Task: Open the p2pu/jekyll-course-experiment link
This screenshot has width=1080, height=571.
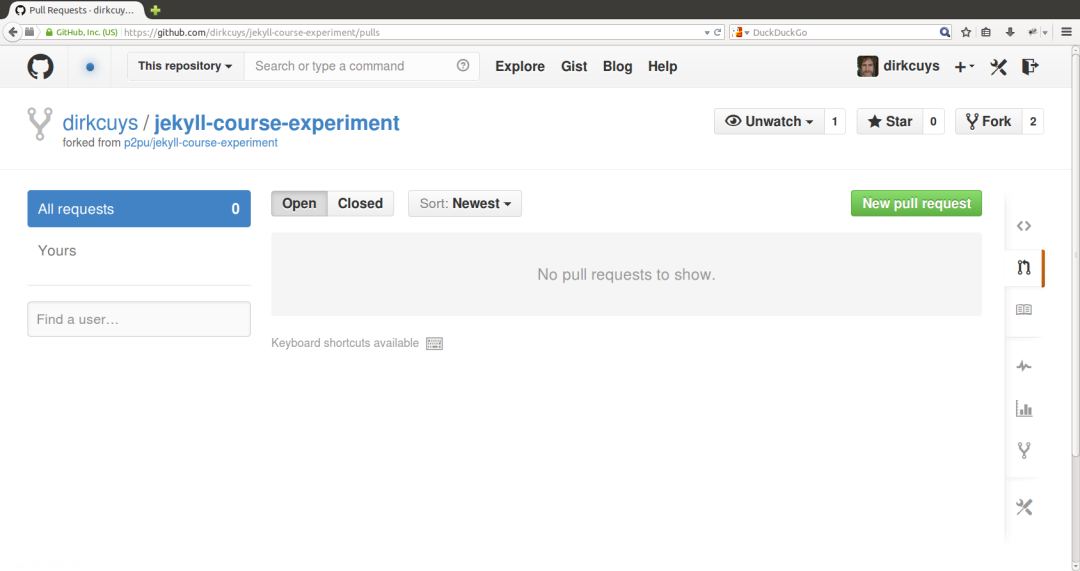Action: click(200, 143)
